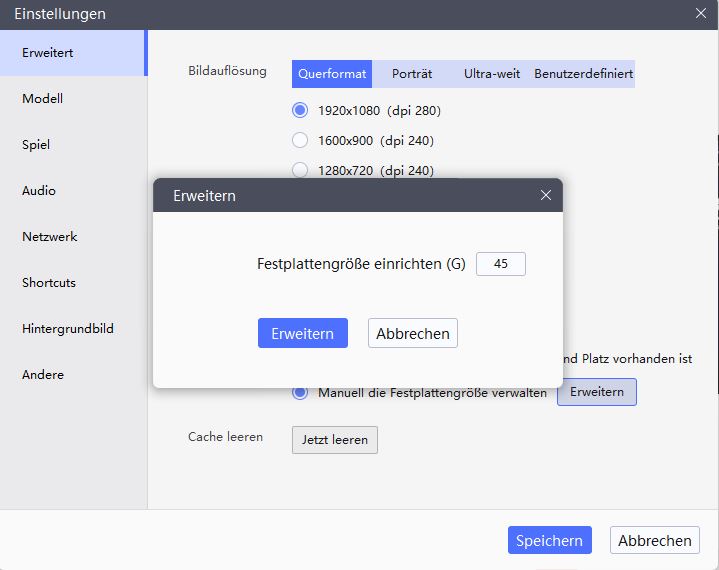Screen dimensions: 719x570
Task: Select the 1920x1080 resolution option
Action: (x=300, y=111)
